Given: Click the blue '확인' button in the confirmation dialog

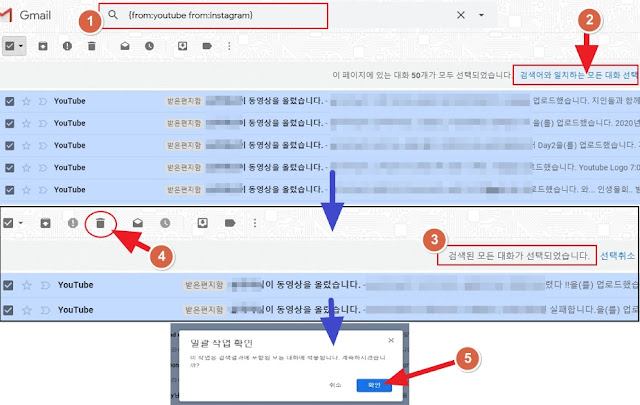Looking at the screenshot, I should pos(374,385).
